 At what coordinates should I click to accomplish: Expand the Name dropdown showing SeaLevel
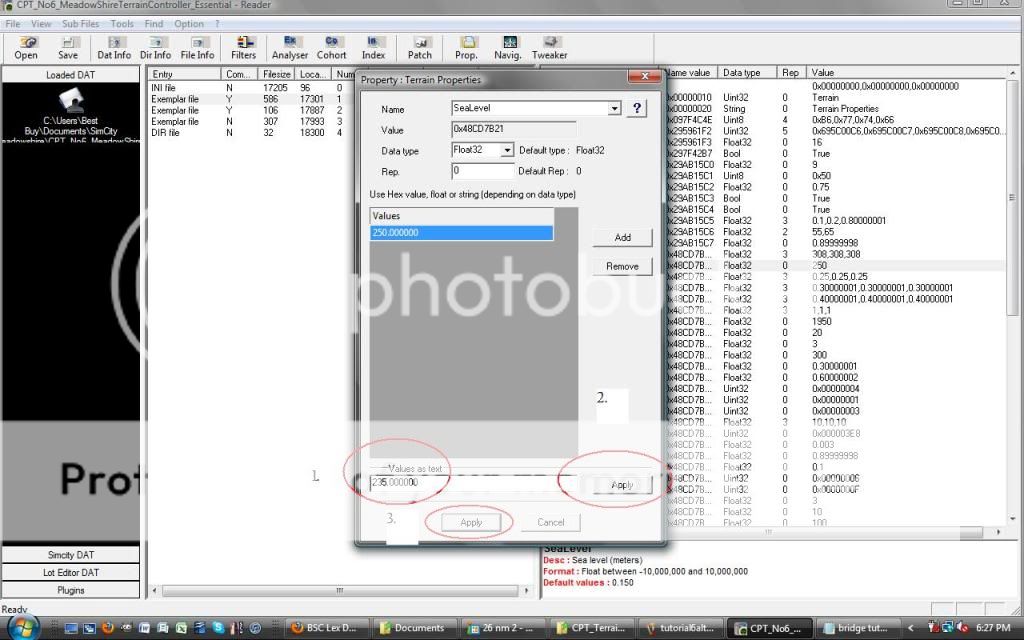[614, 108]
